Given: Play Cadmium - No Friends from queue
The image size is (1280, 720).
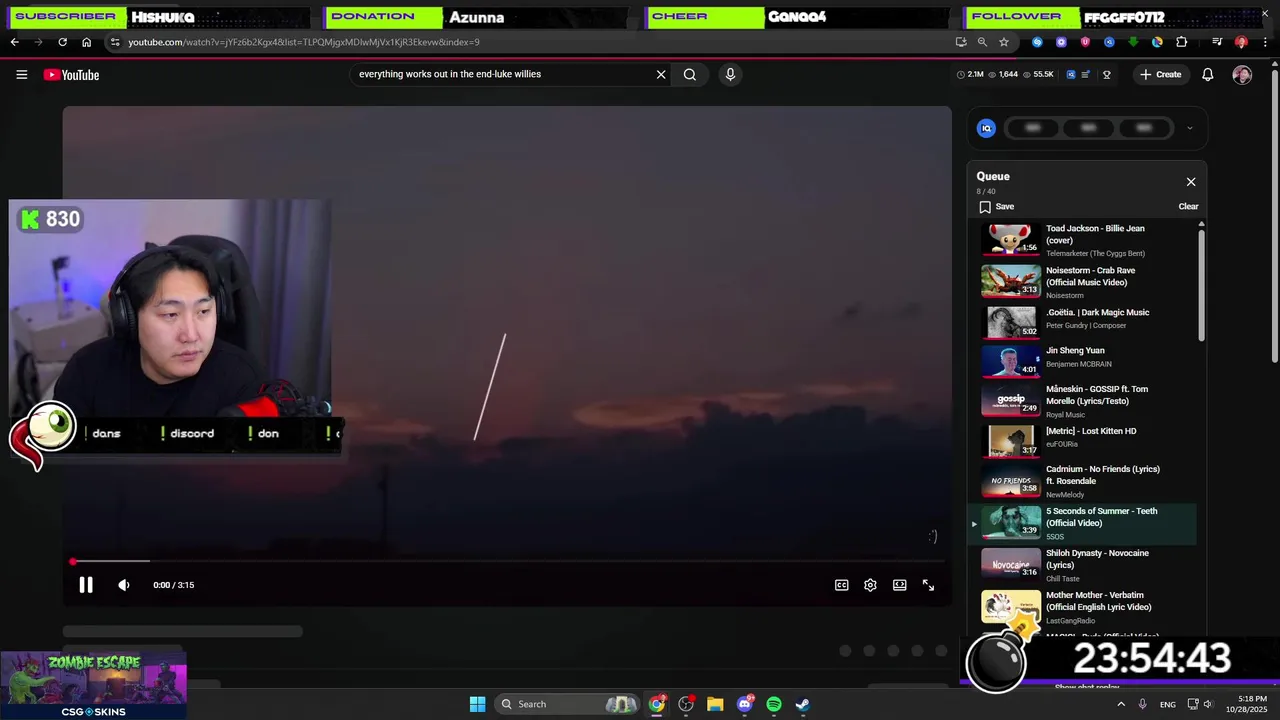Looking at the screenshot, I should click(x=1088, y=481).
